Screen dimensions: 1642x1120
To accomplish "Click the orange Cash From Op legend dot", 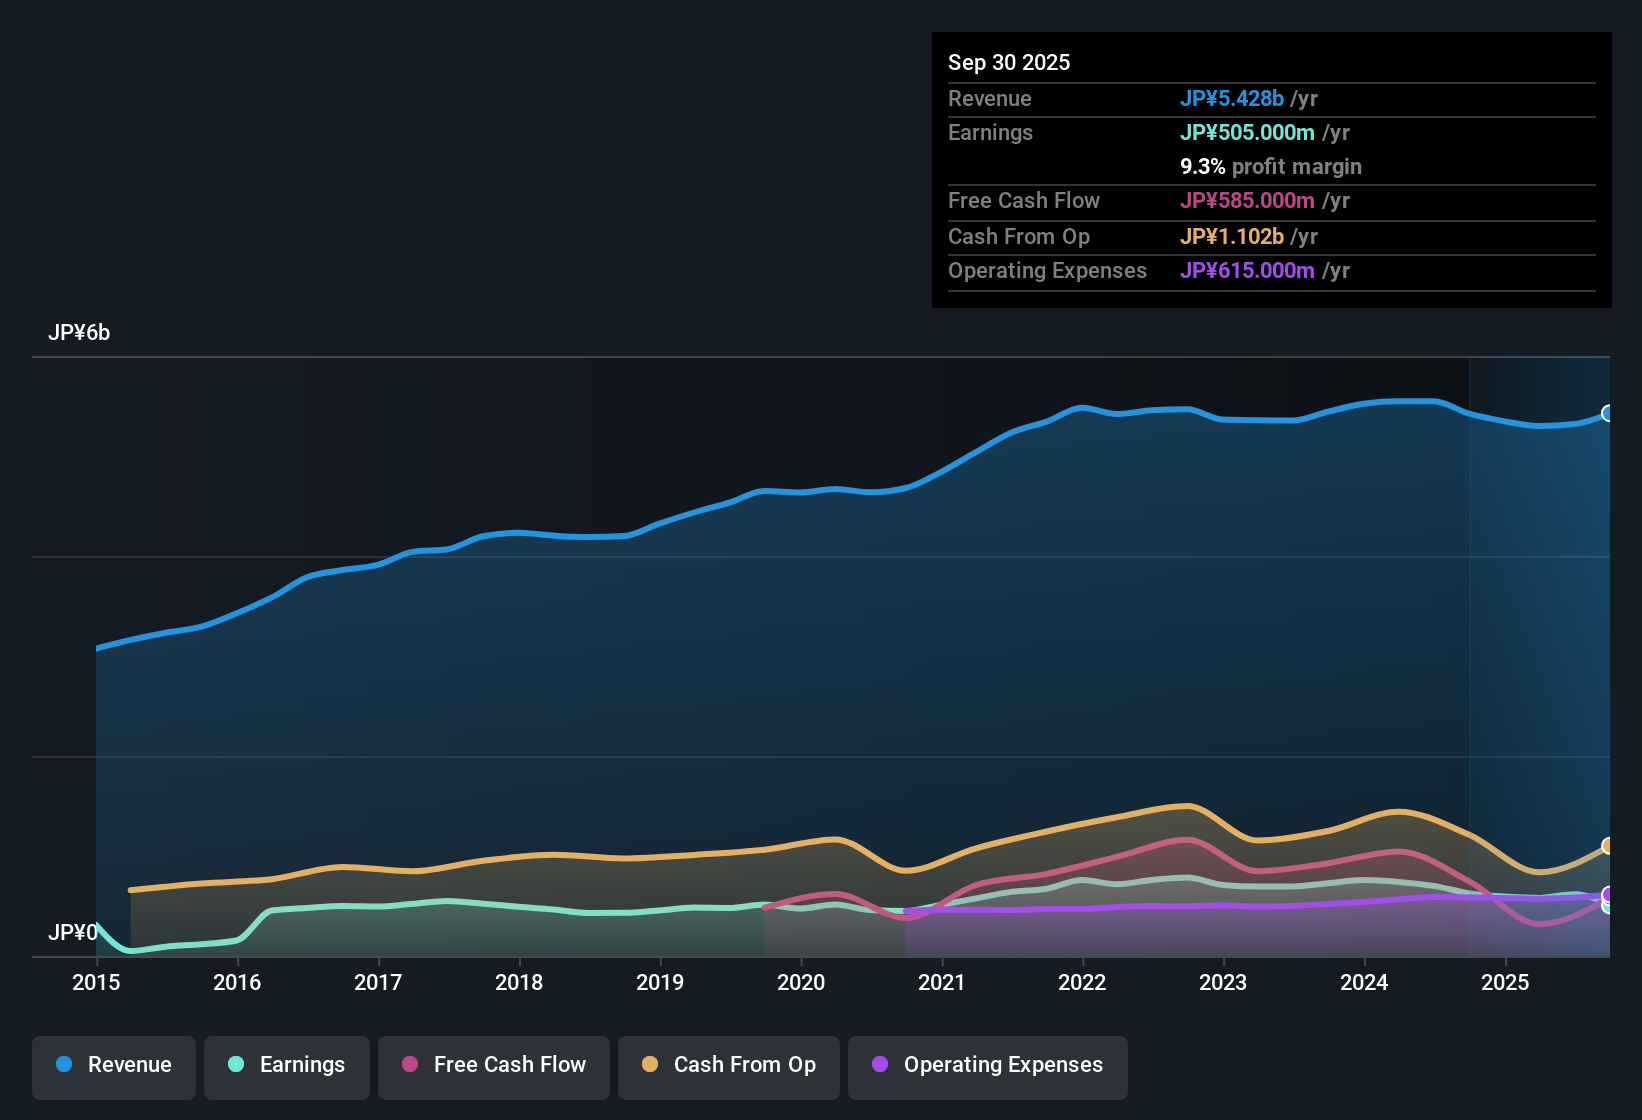I will tap(650, 1065).
